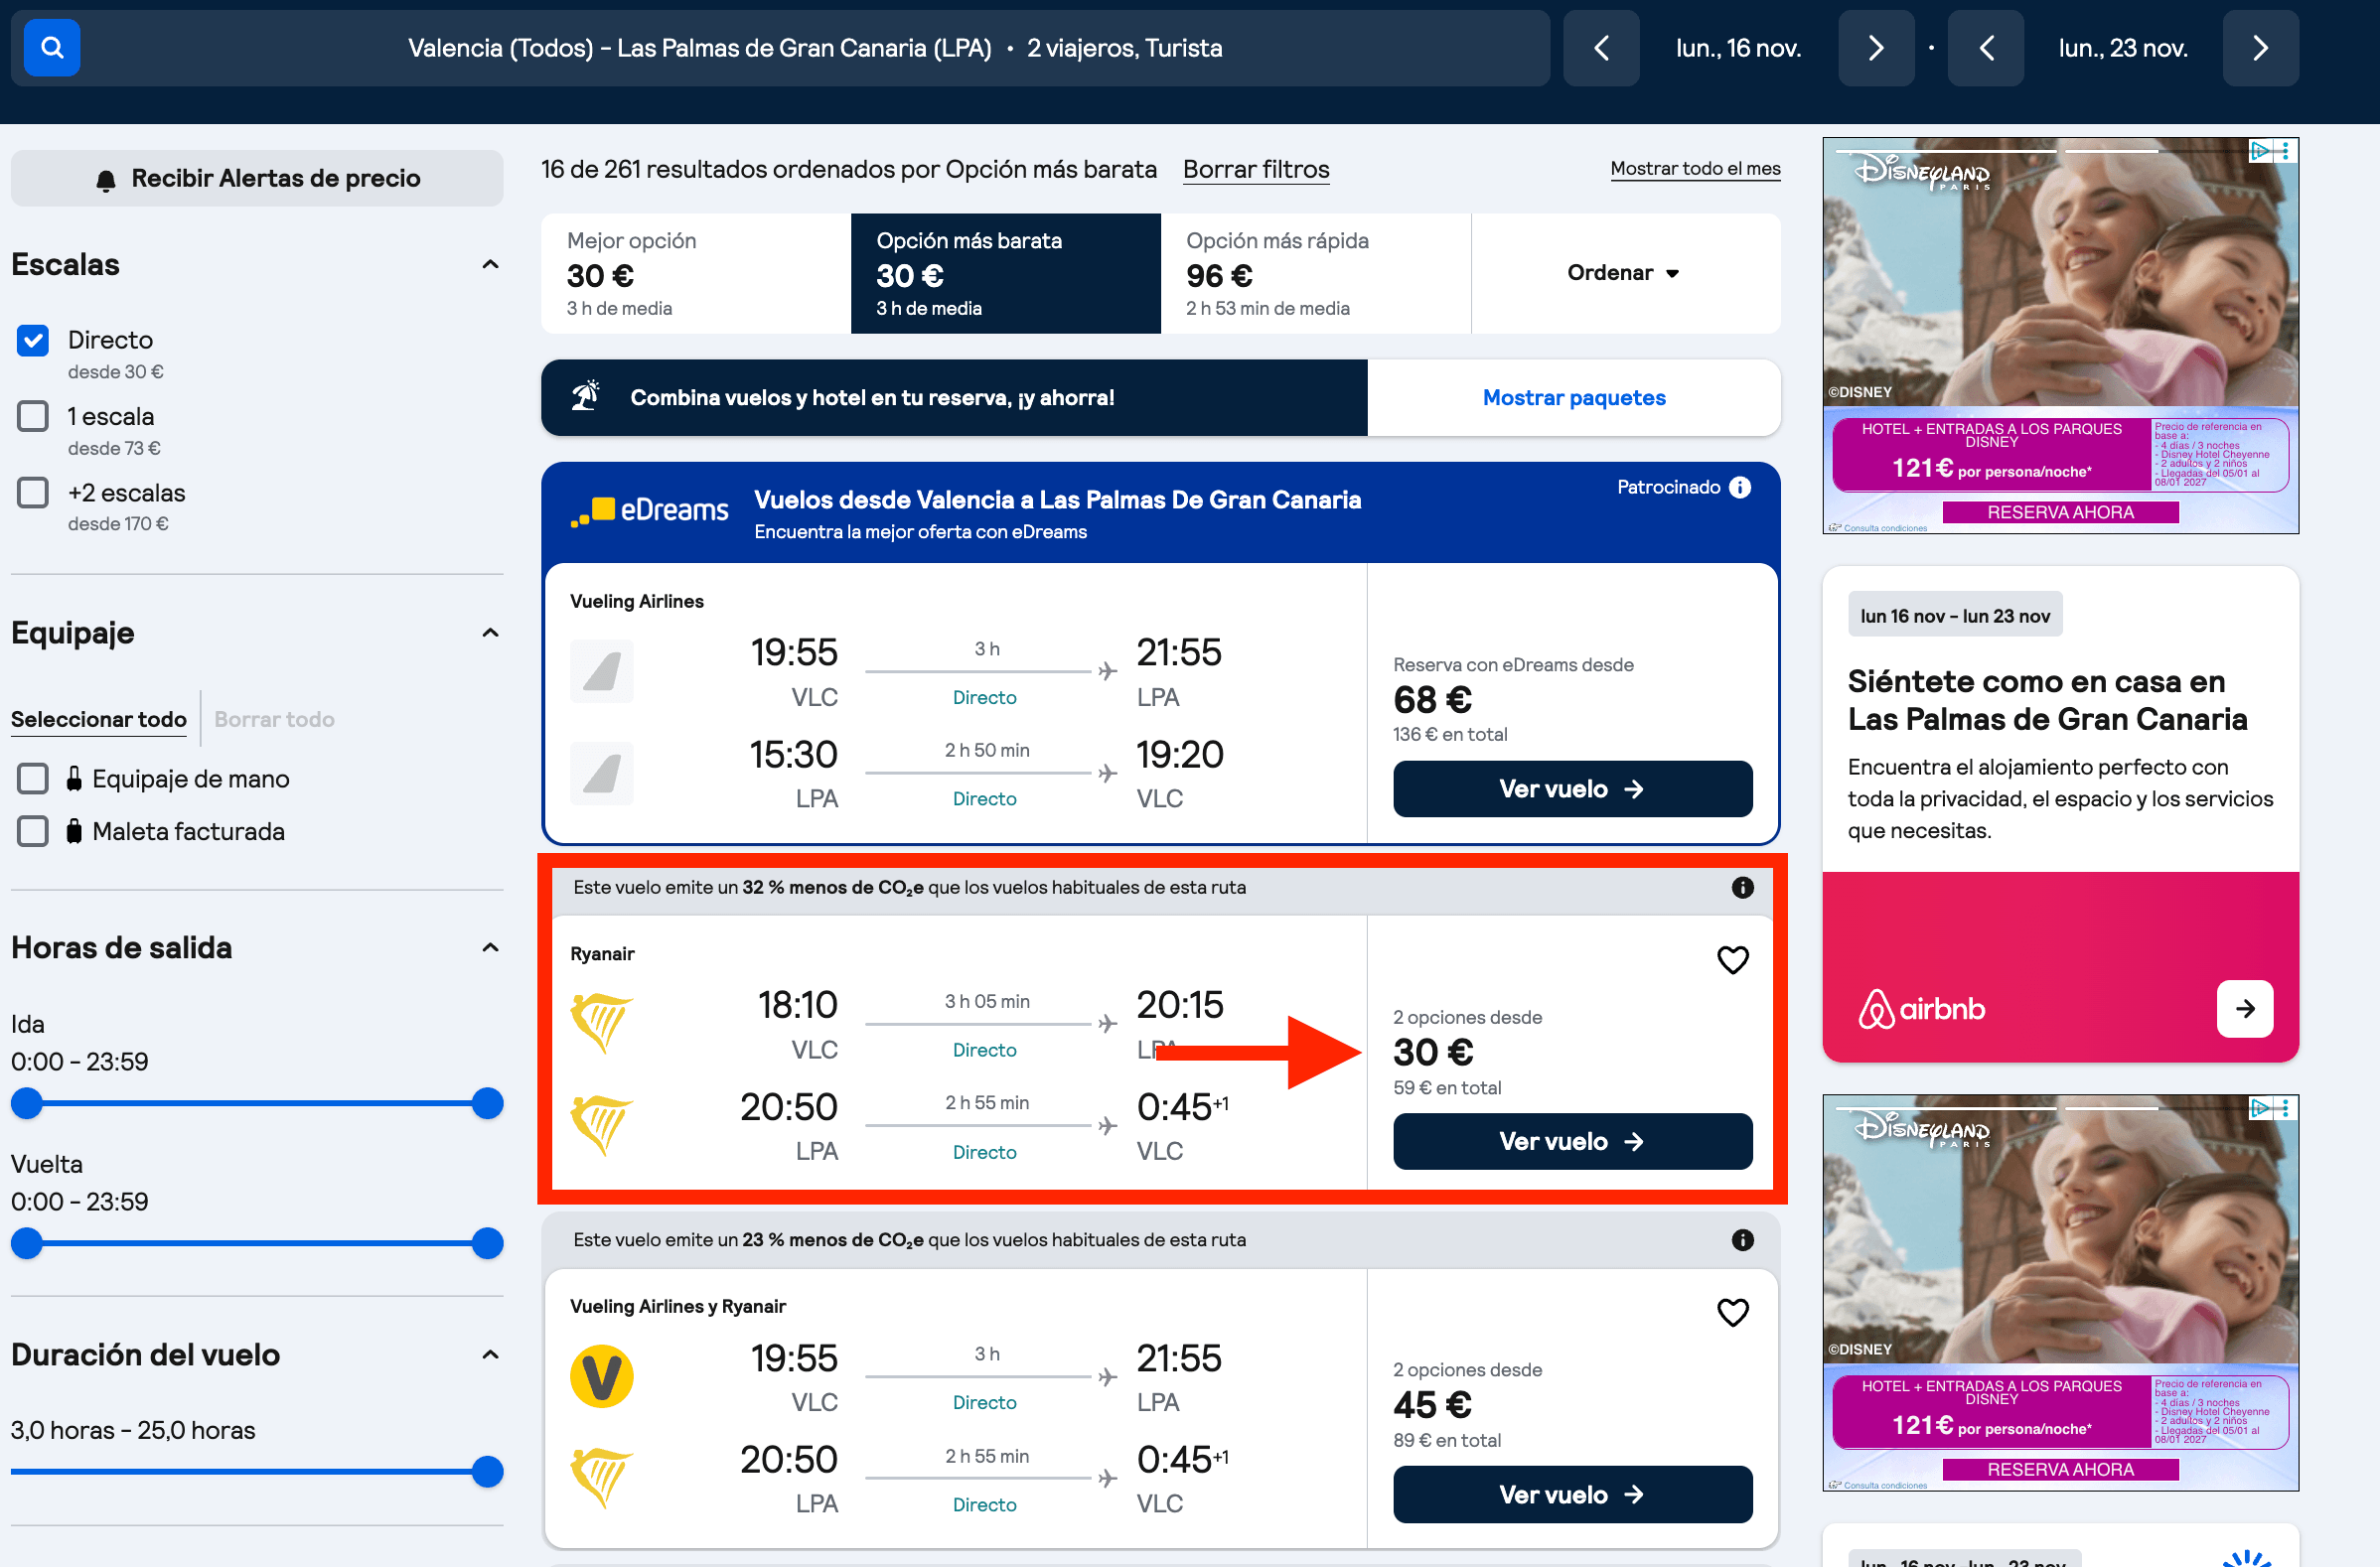Click the Airbnb ad arrow button

[x=2245, y=1009]
